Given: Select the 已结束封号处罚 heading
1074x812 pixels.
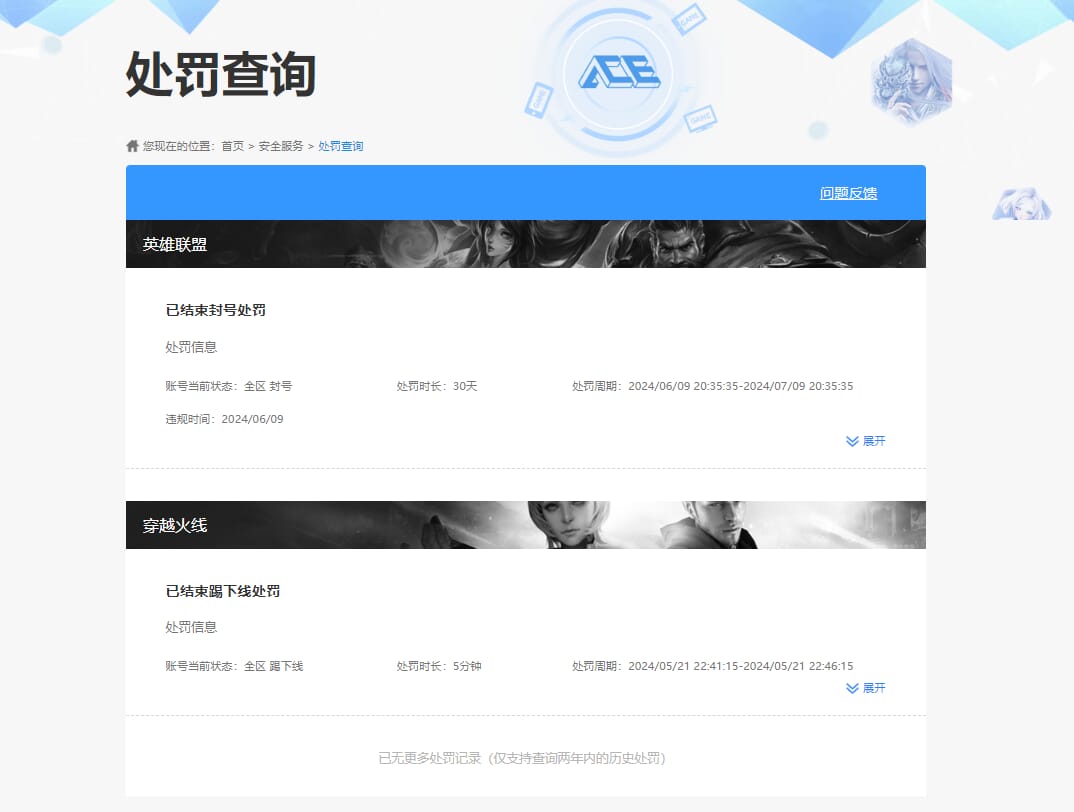Looking at the screenshot, I should [216, 310].
